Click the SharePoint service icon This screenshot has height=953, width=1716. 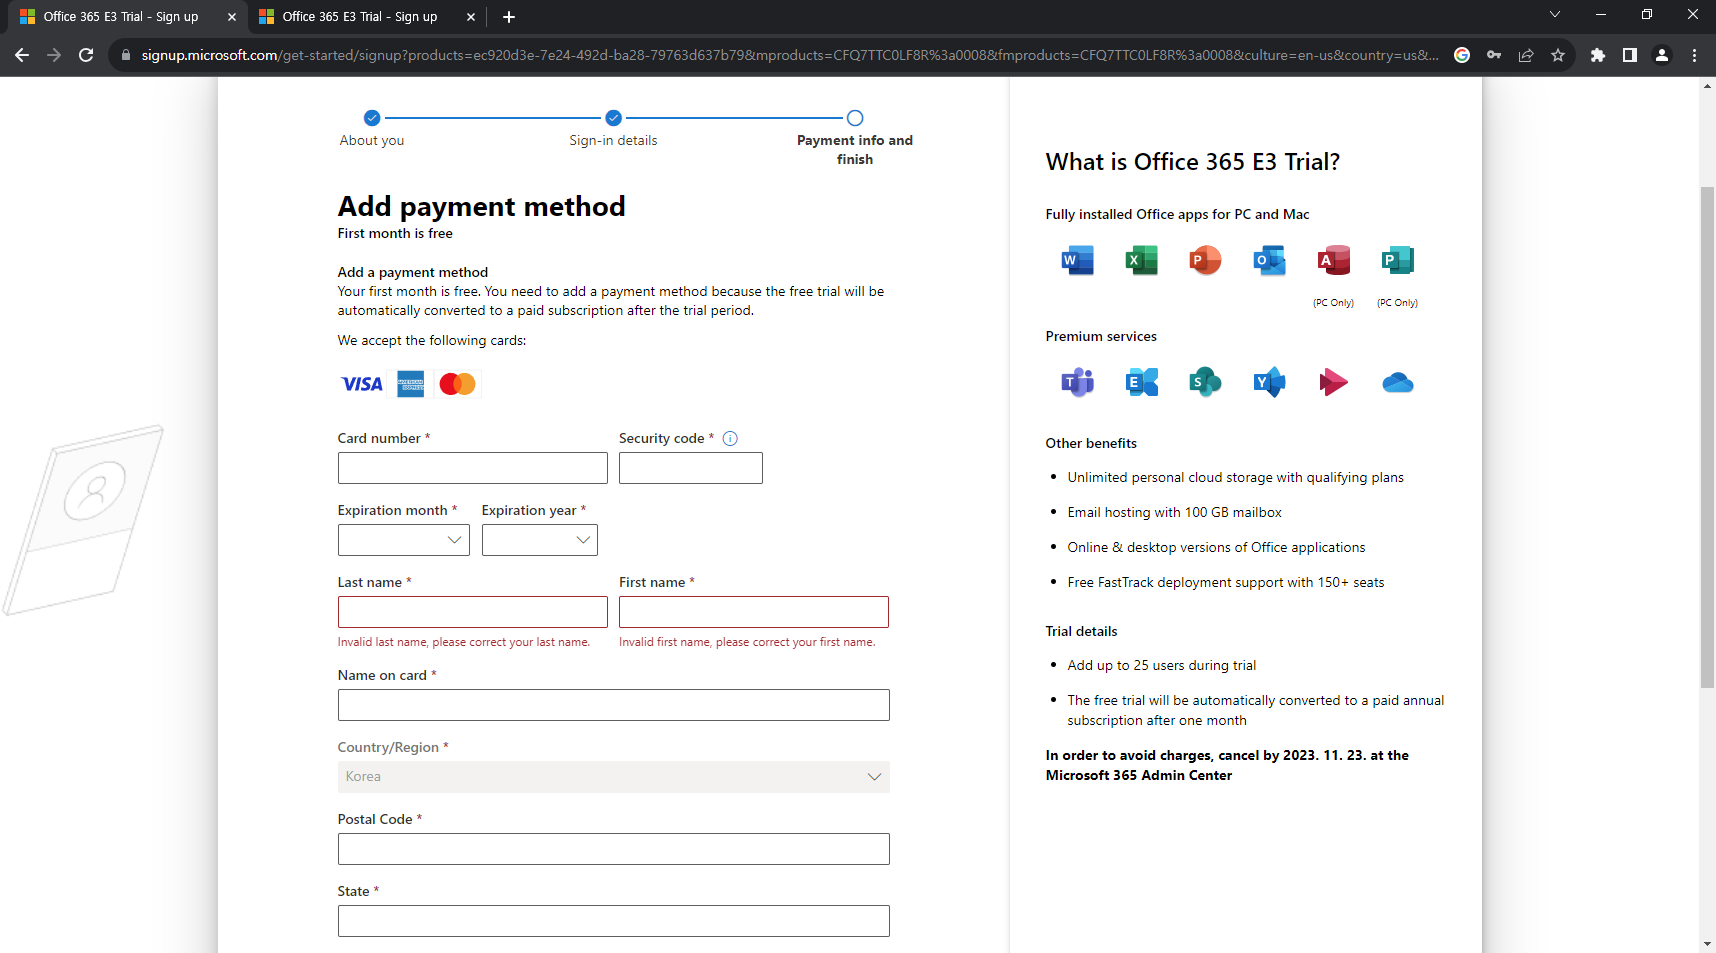click(1205, 382)
